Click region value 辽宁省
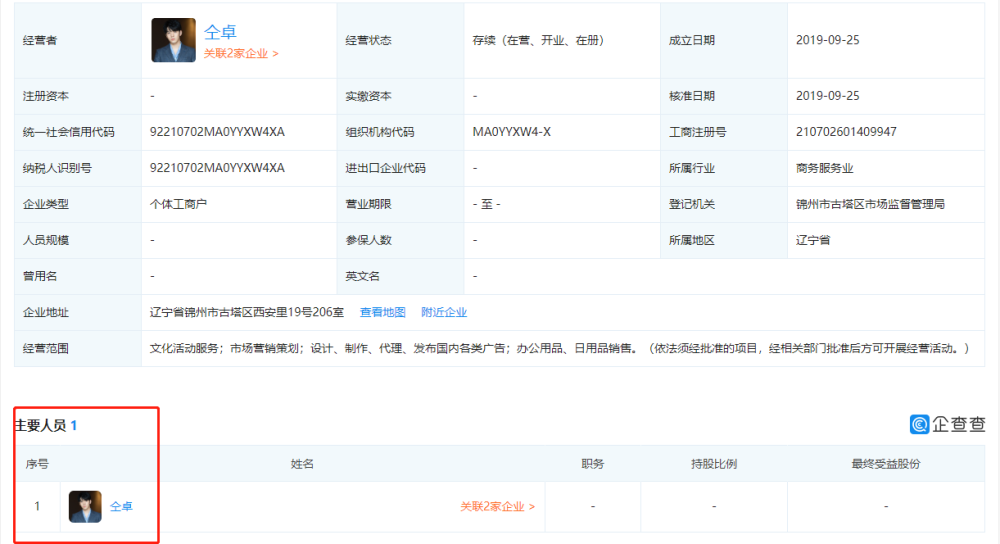1000x544 pixels. [813, 240]
